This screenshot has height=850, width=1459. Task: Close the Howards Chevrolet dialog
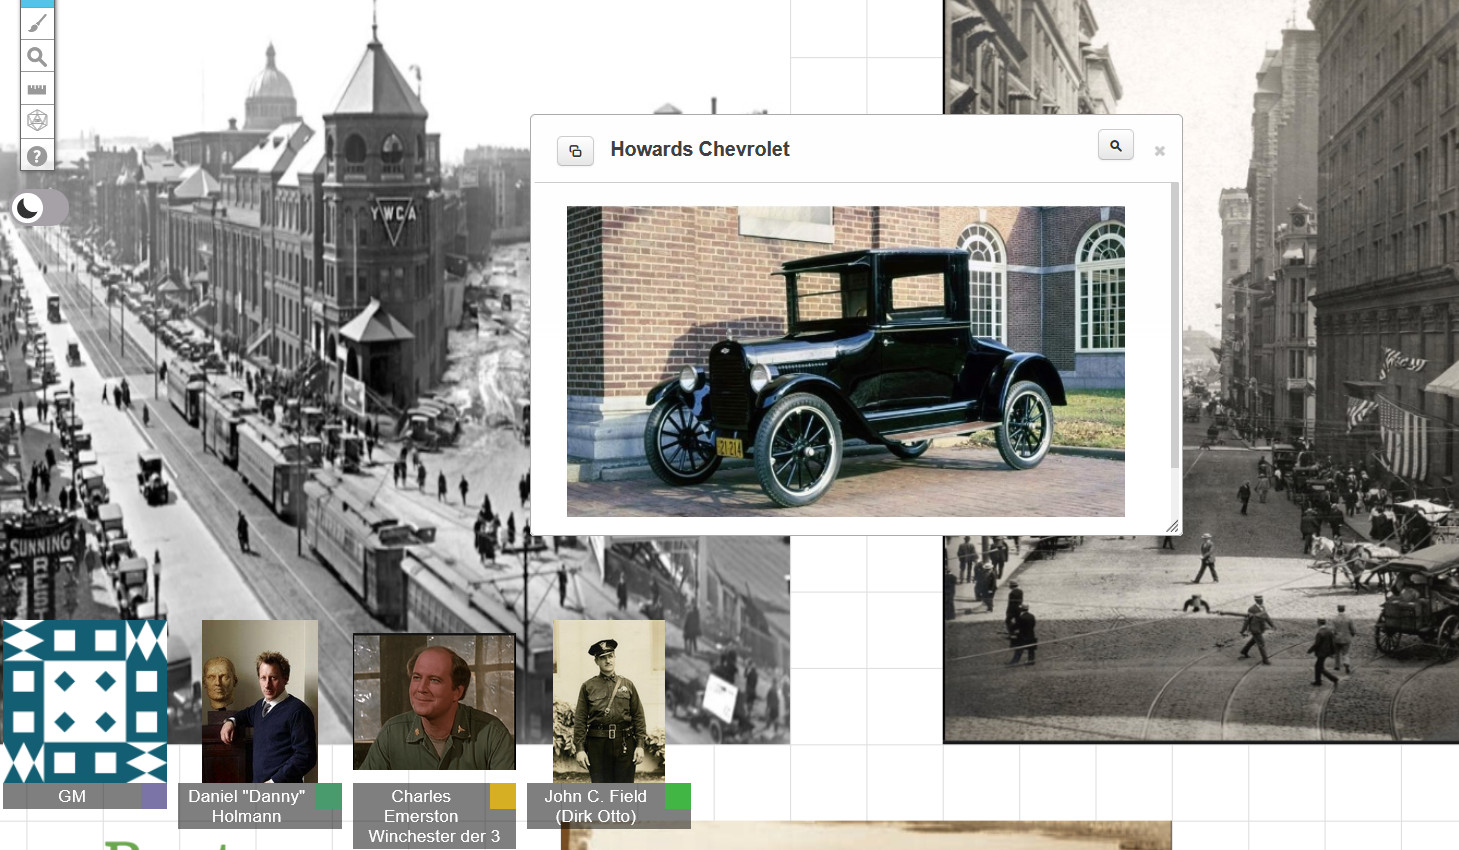coord(1159,151)
